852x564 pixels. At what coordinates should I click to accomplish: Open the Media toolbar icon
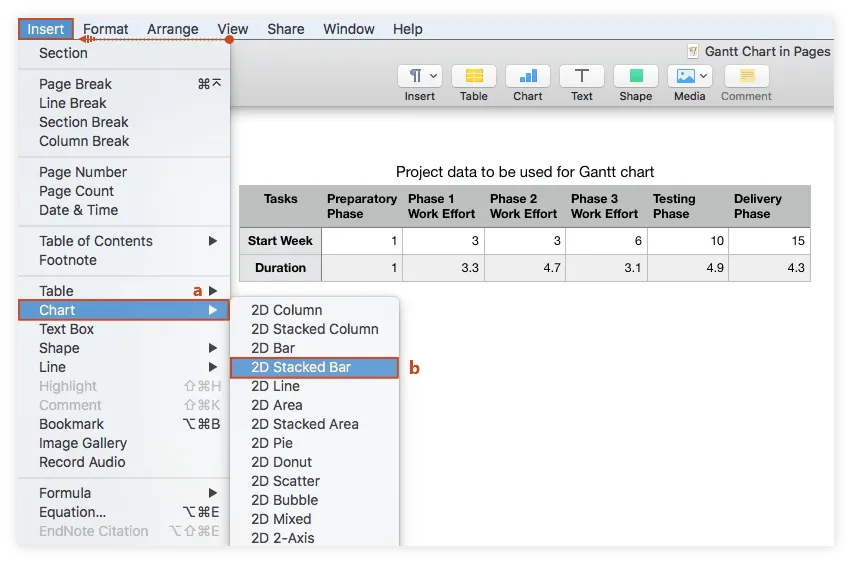coord(689,76)
